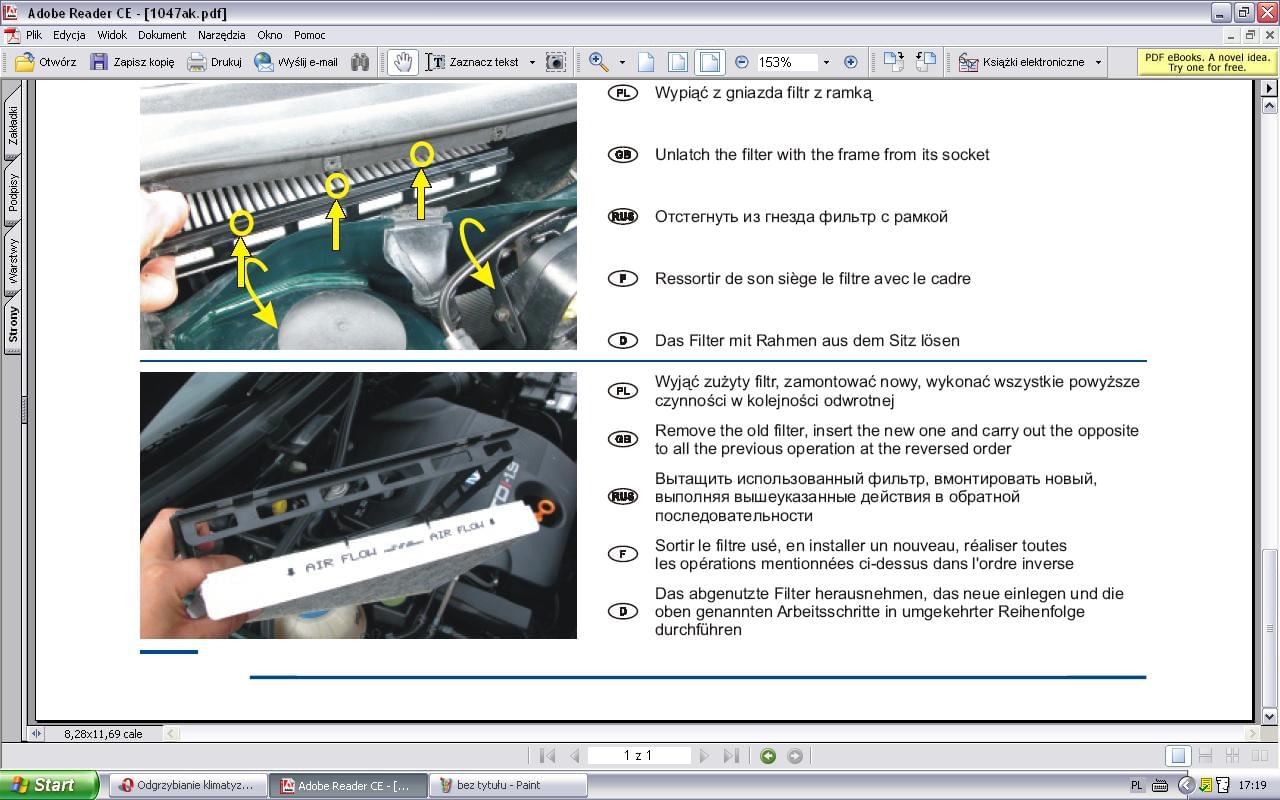The height and width of the screenshot is (800, 1280).
Task: Switch to Continuous-Facing layout icon
Action: click(x=1232, y=756)
